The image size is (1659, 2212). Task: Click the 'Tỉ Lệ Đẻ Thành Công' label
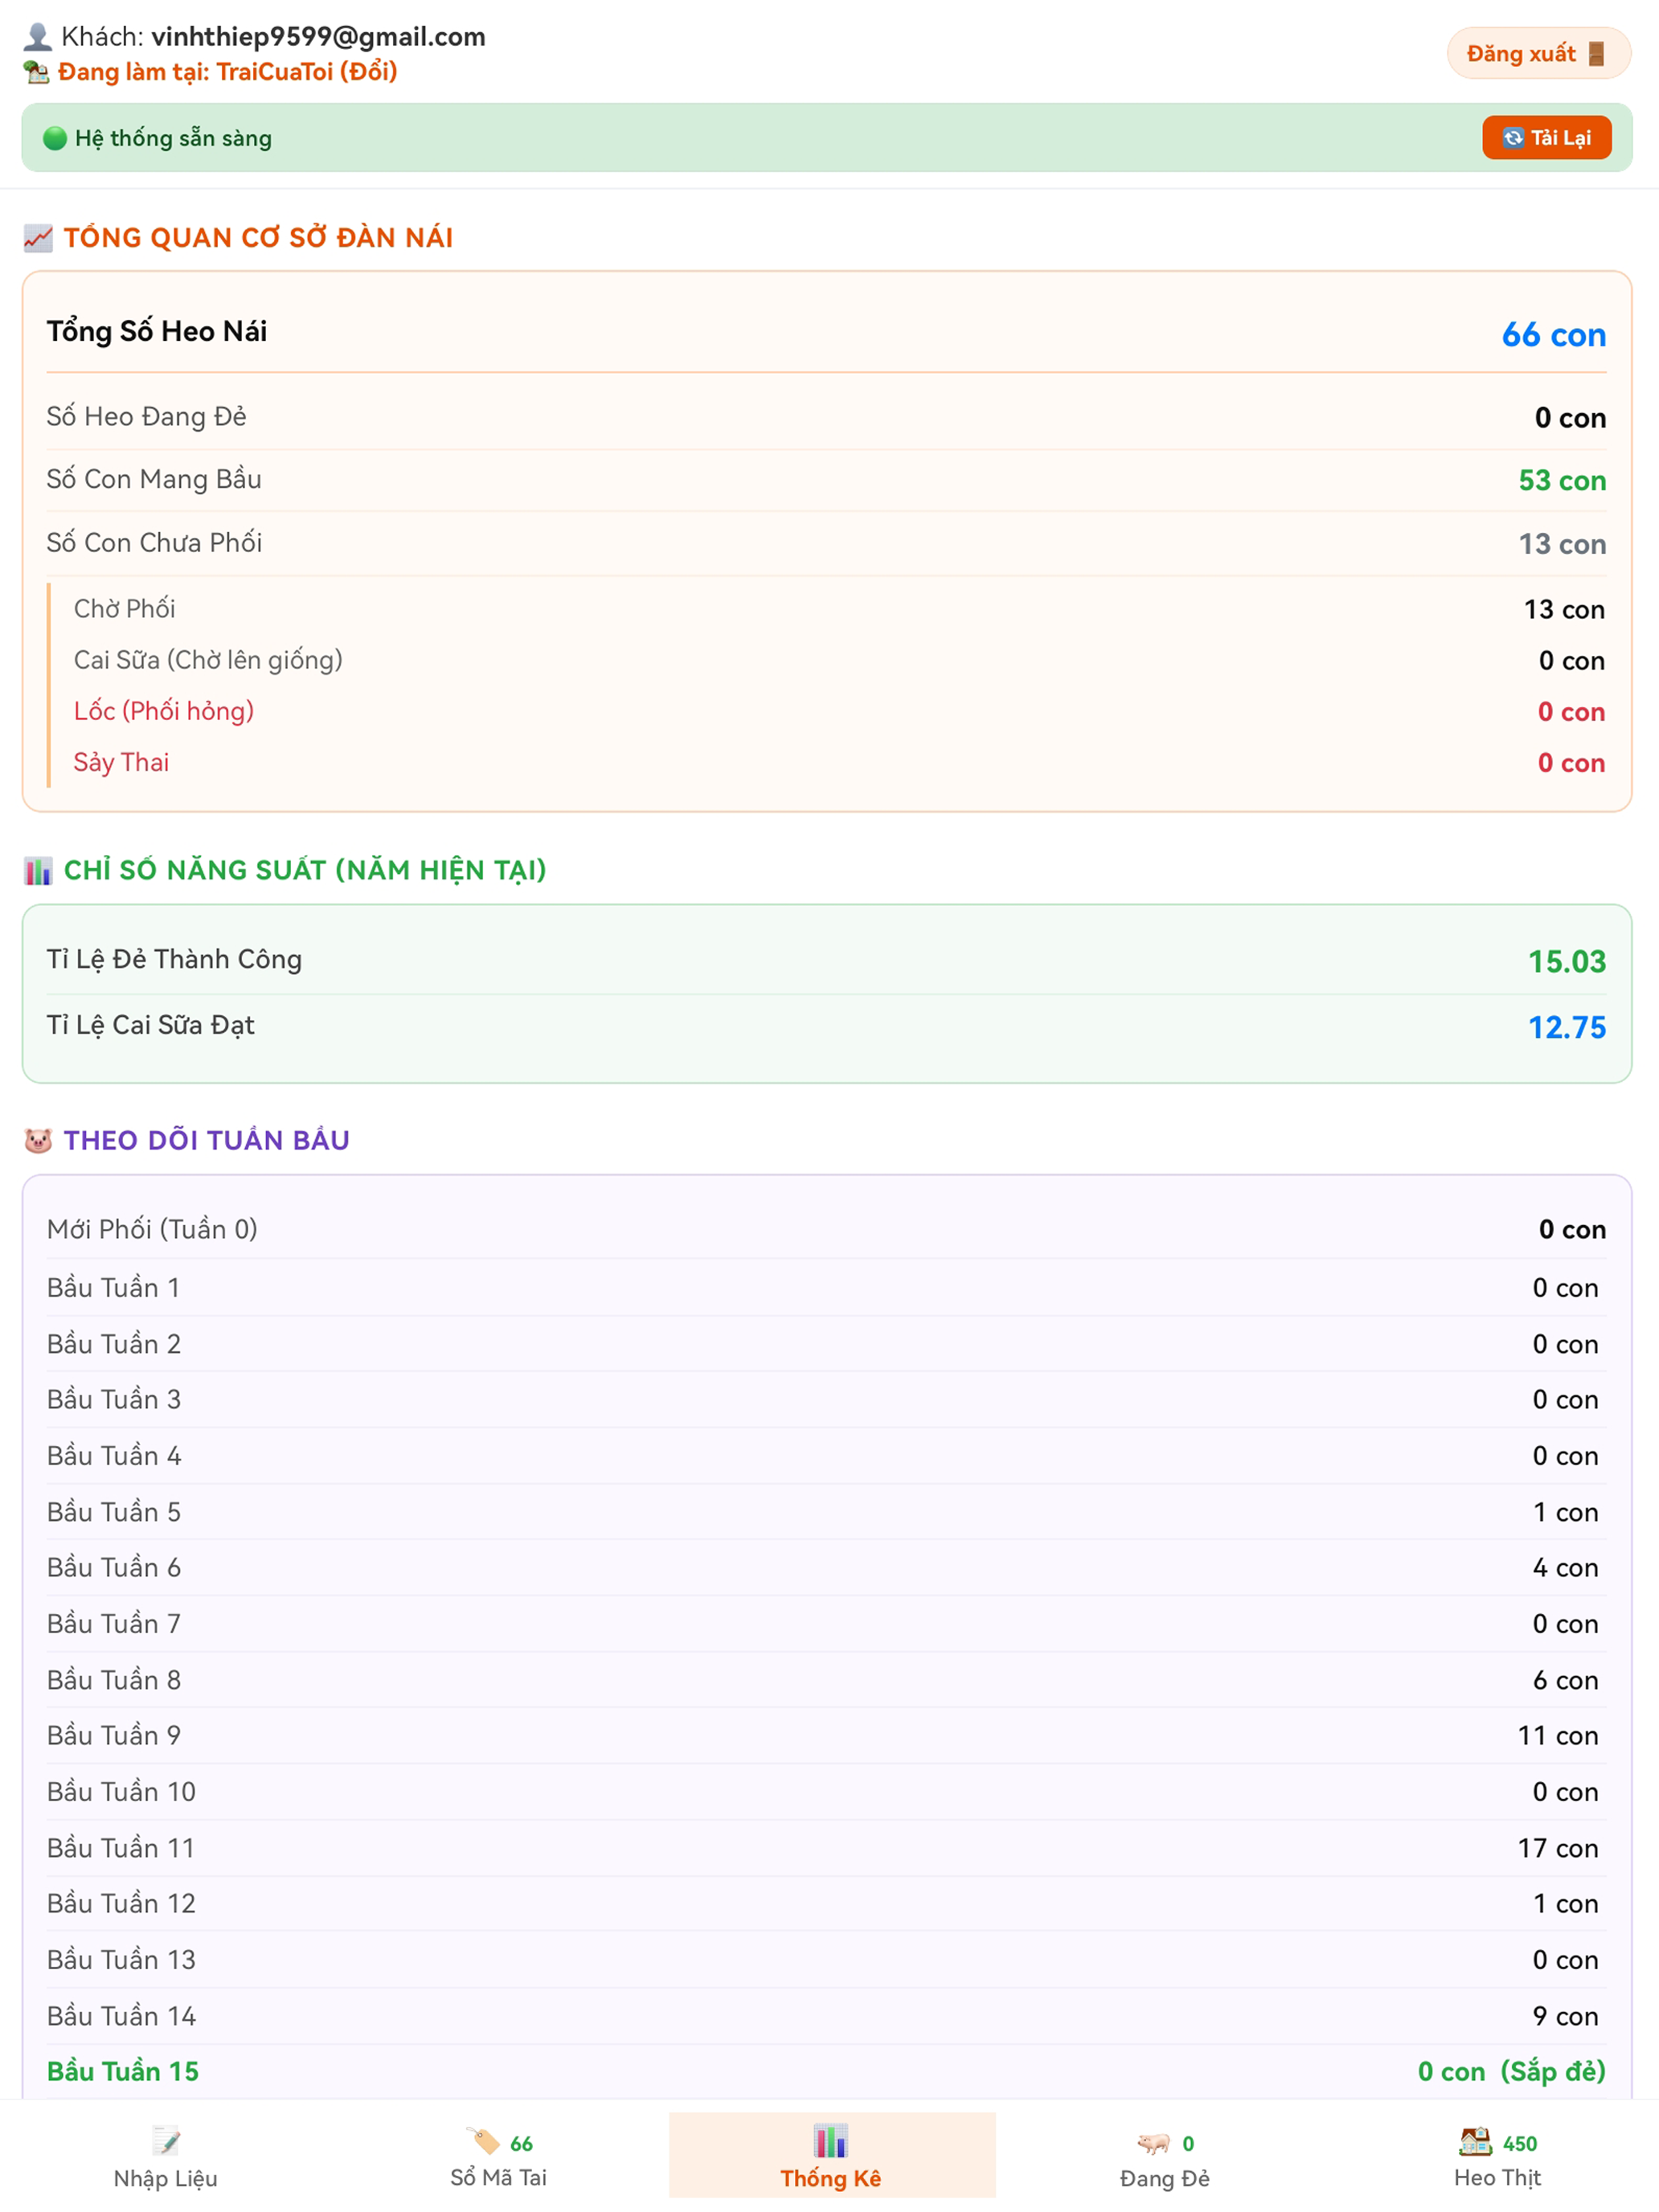(174, 959)
